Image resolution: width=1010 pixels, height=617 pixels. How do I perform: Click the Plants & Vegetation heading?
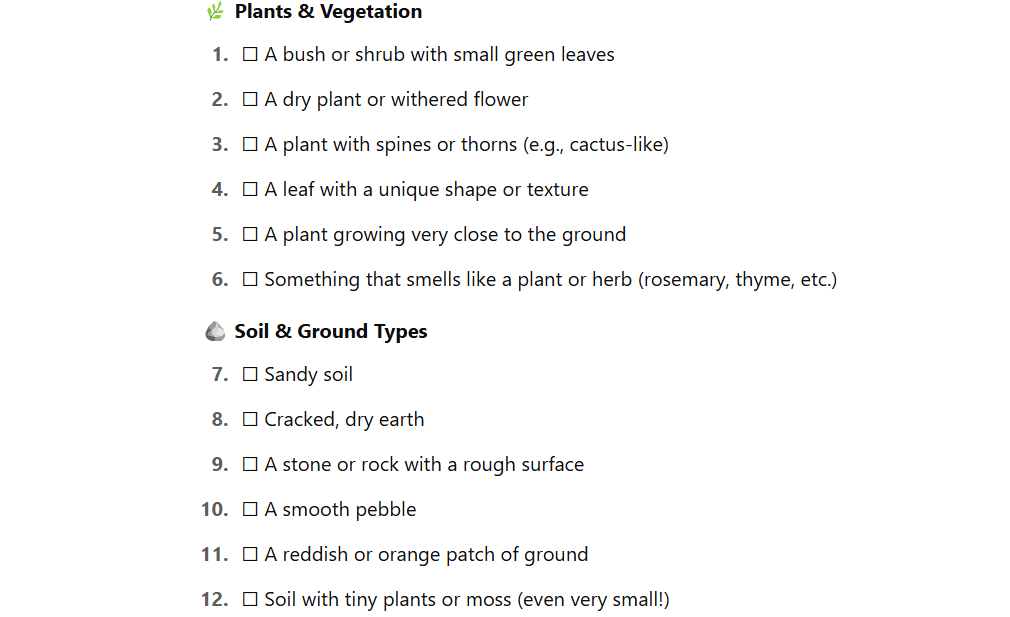pos(328,12)
